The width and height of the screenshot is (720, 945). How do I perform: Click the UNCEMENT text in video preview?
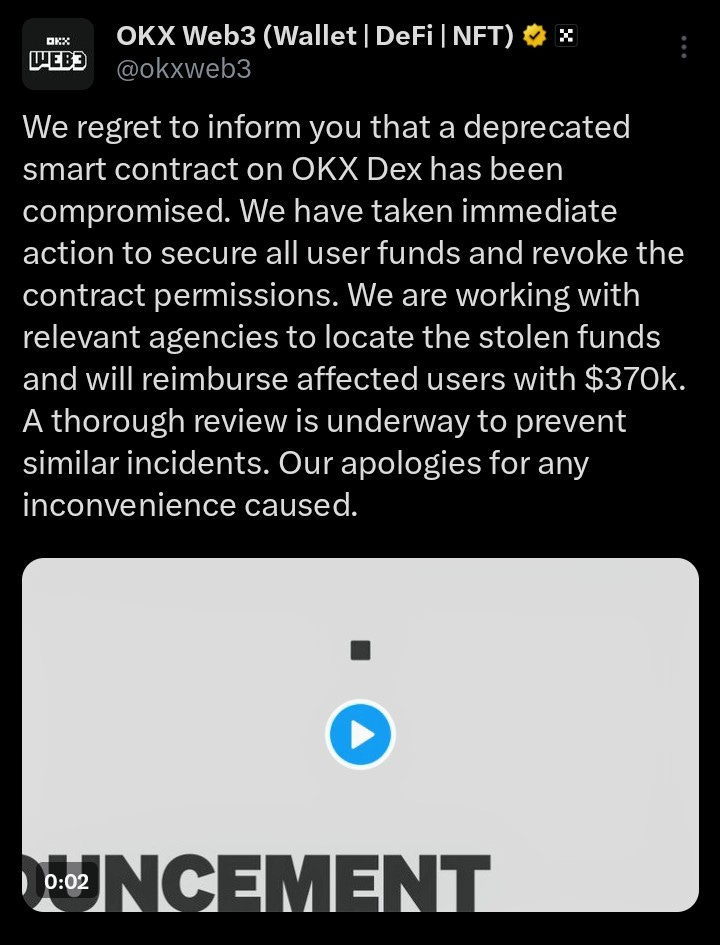coord(257,882)
